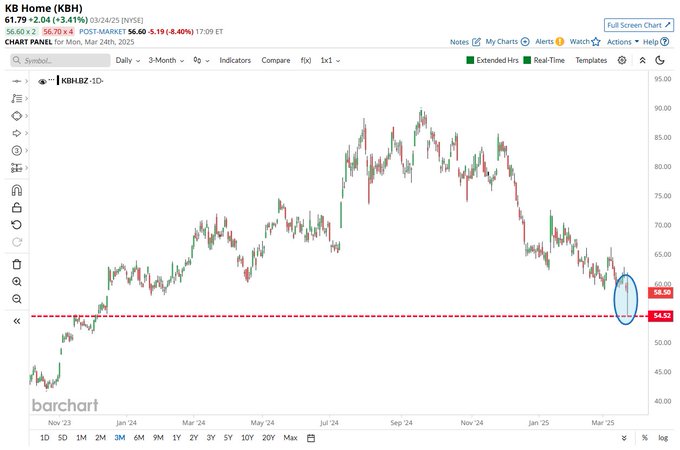Open chart settings gear
Image resolution: width=680 pixels, height=450 pixels.
[622, 60]
